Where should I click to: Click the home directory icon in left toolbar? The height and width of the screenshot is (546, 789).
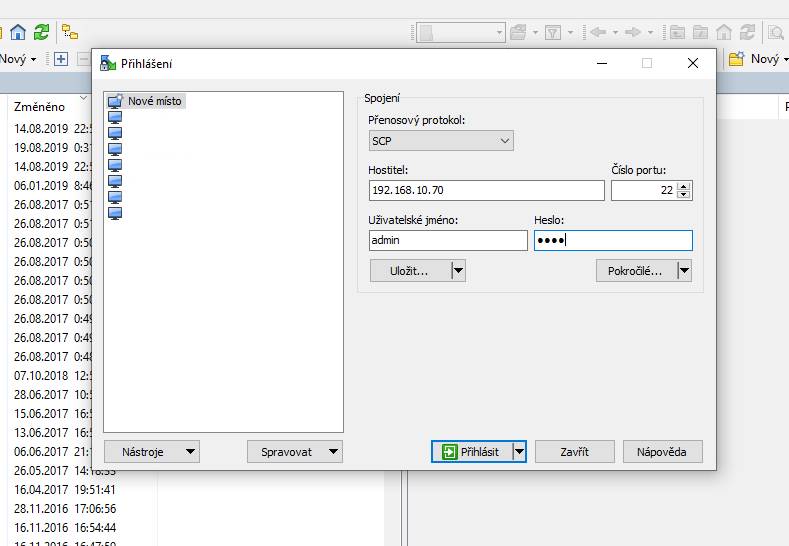(x=18, y=32)
